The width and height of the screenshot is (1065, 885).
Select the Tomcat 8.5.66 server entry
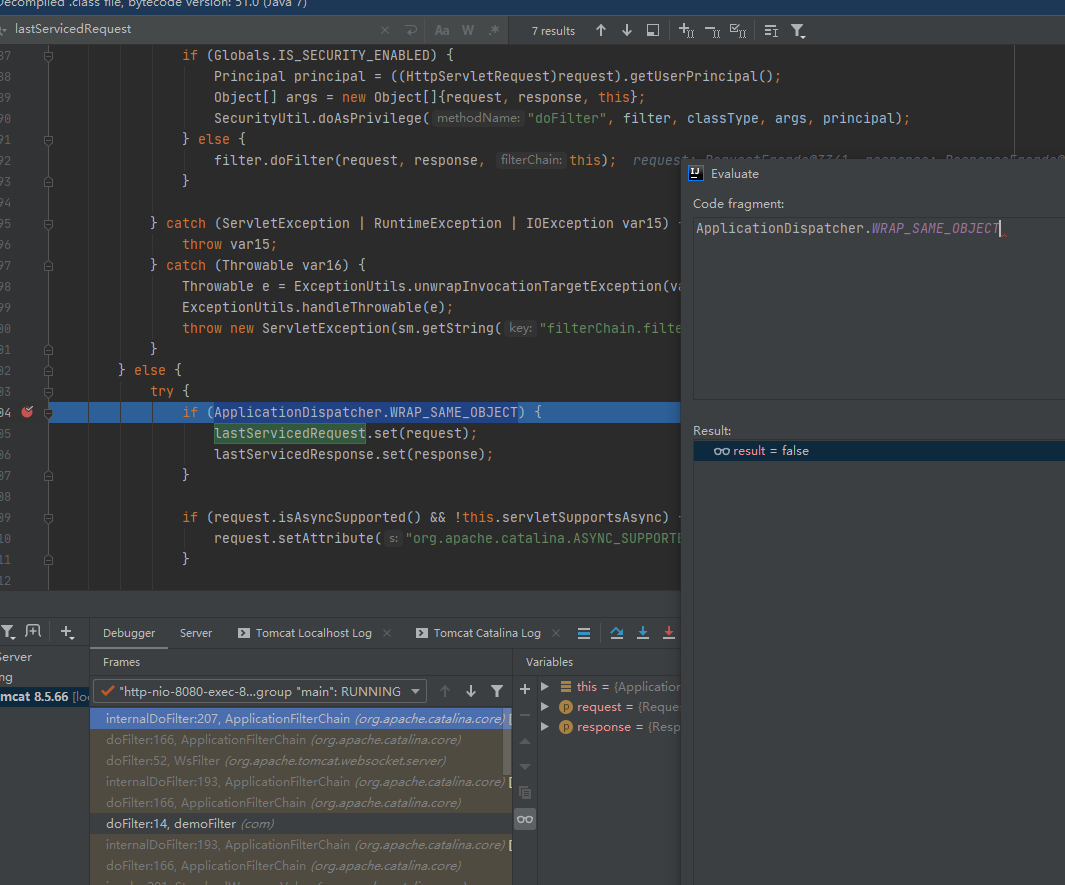(x=45, y=697)
